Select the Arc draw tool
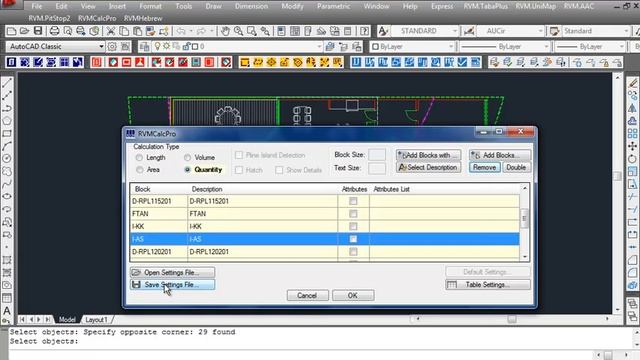The width and height of the screenshot is (640, 360). coord(7,146)
